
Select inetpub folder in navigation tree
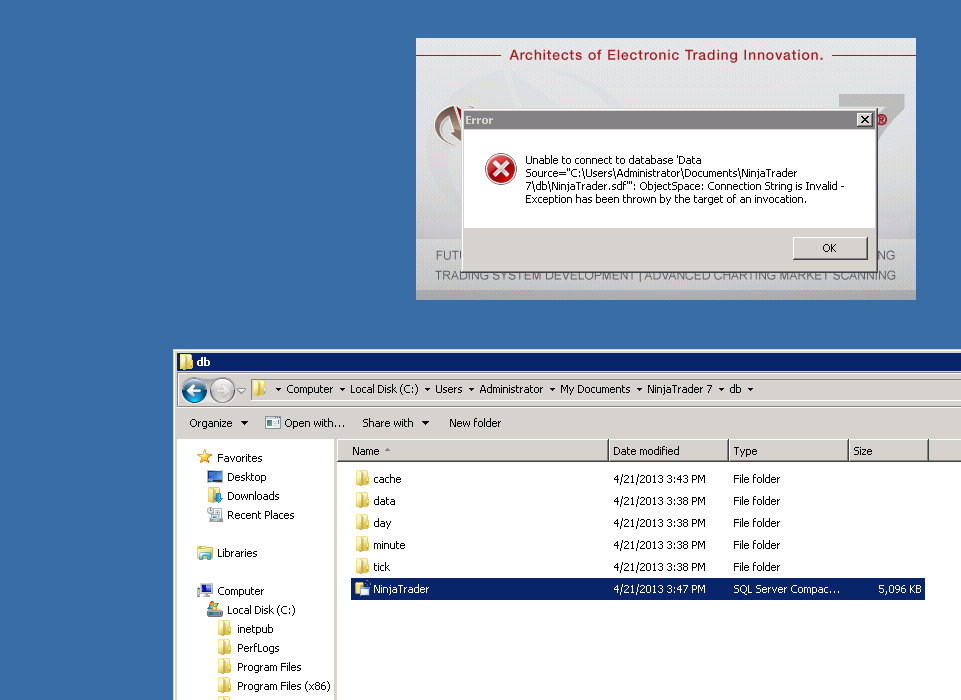click(255, 629)
